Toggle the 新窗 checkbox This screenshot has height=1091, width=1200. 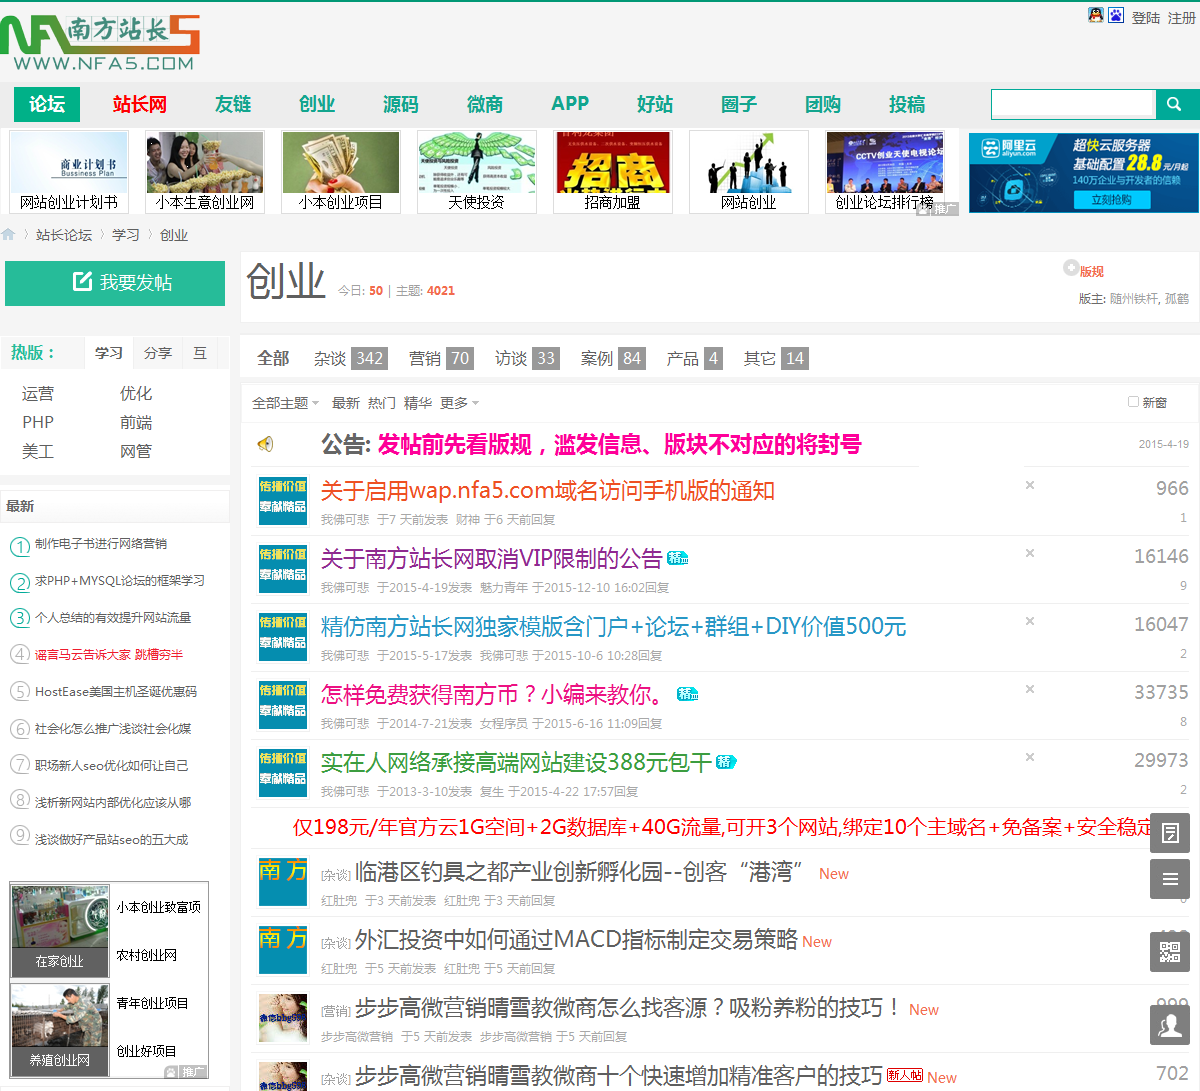tap(1133, 402)
